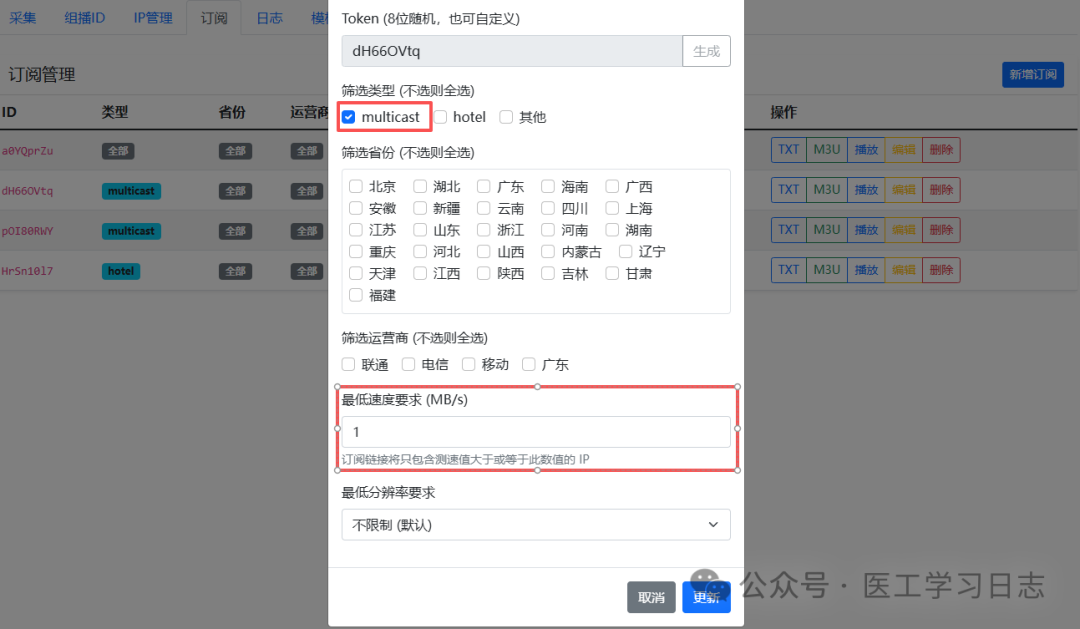Click the 生成 button to generate a new Token
The image size is (1080, 629).
coord(706,50)
